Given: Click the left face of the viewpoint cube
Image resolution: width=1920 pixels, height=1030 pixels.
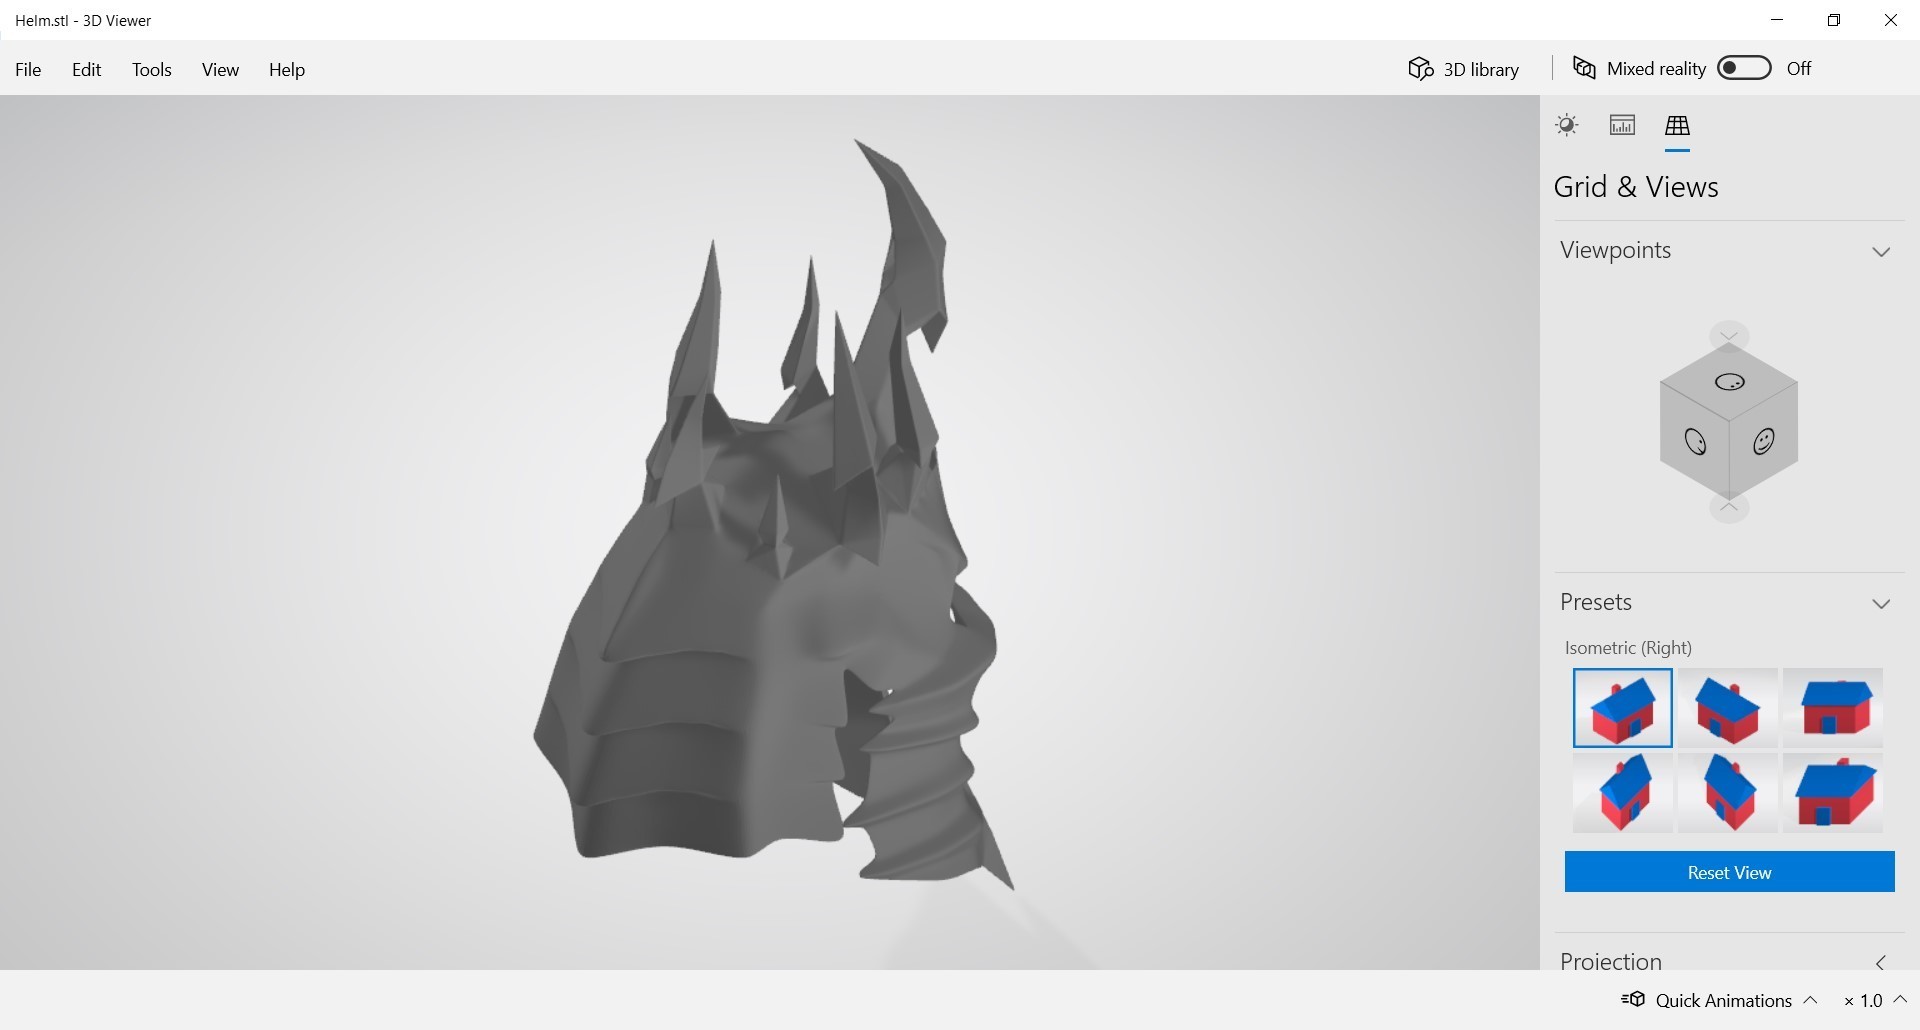Looking at the screenshot, I should click(1695, 441).
